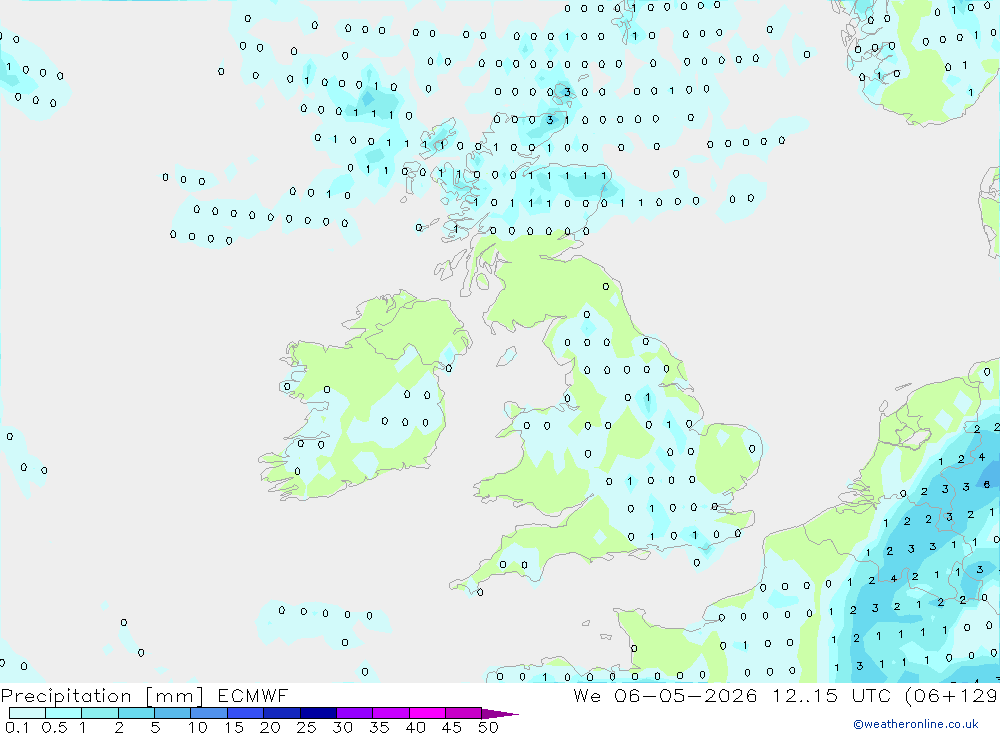
Task: Click the '25' legend scale label
Action: pyautogui.click(x=307, y=727)
